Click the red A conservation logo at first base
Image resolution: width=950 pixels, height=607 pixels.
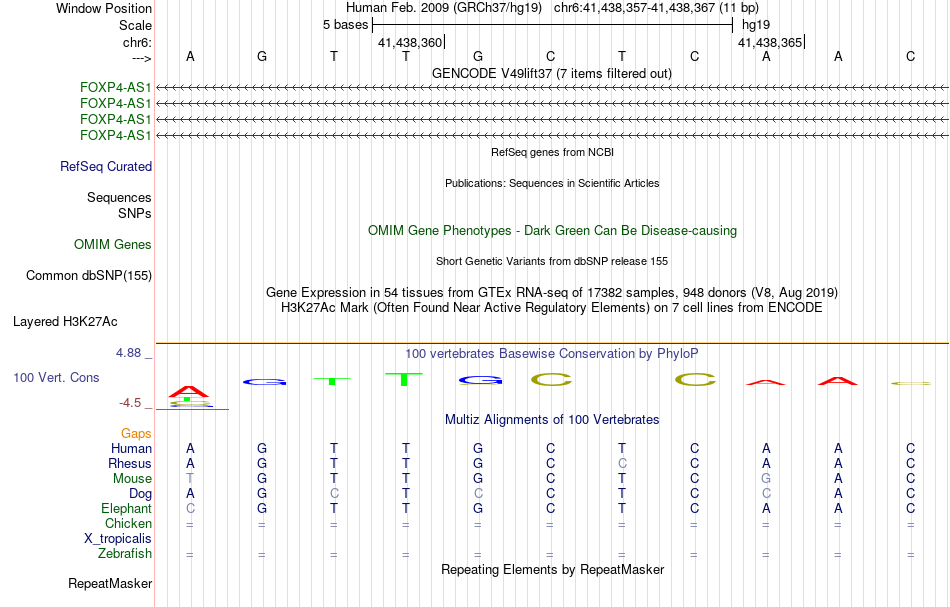[x=189, y=391]
